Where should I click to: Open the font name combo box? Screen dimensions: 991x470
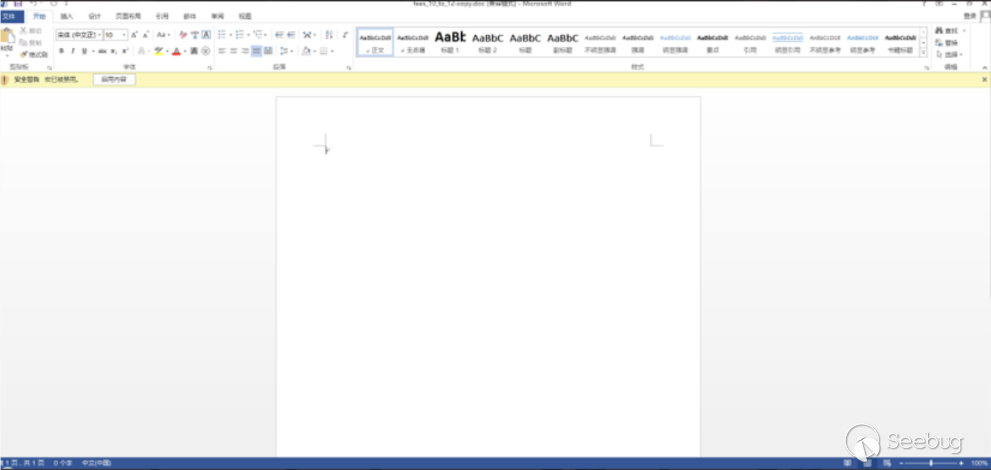pos(79,35)
